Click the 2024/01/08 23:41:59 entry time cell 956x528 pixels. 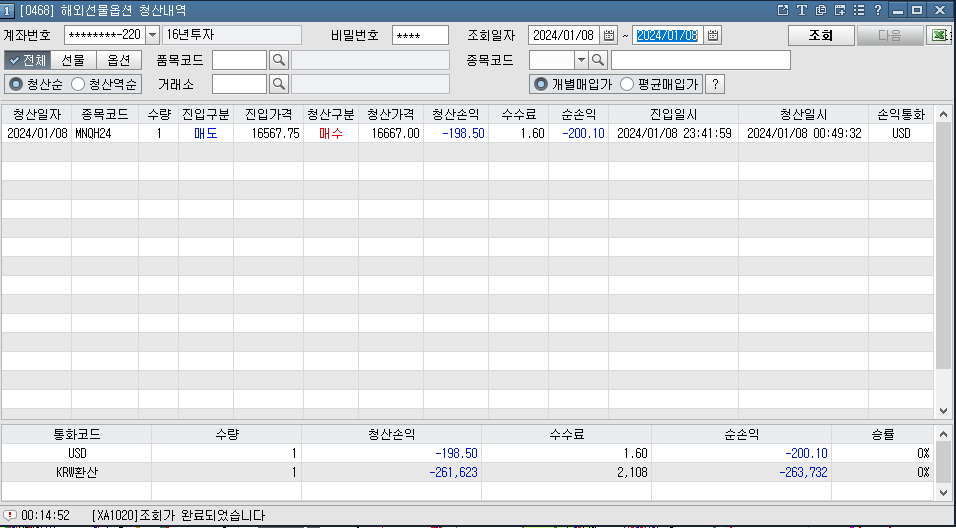click(x=674, y=134)
